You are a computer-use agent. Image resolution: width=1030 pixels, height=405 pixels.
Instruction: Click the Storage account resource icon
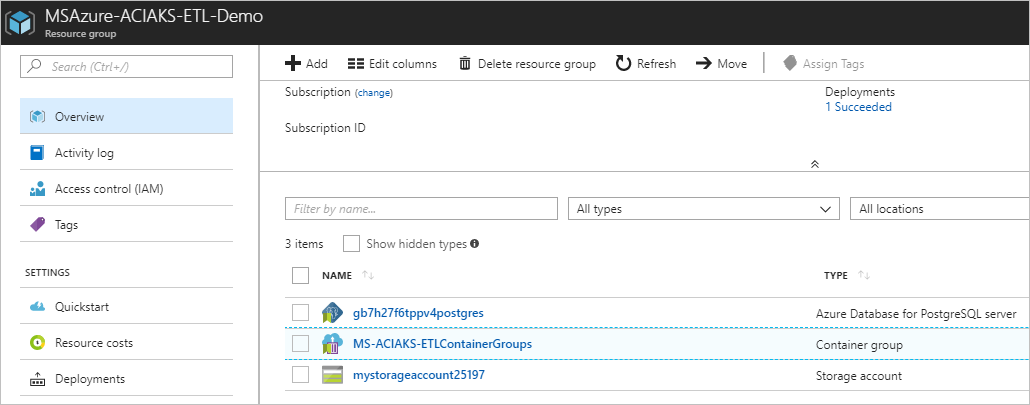(x=332, y=375)
